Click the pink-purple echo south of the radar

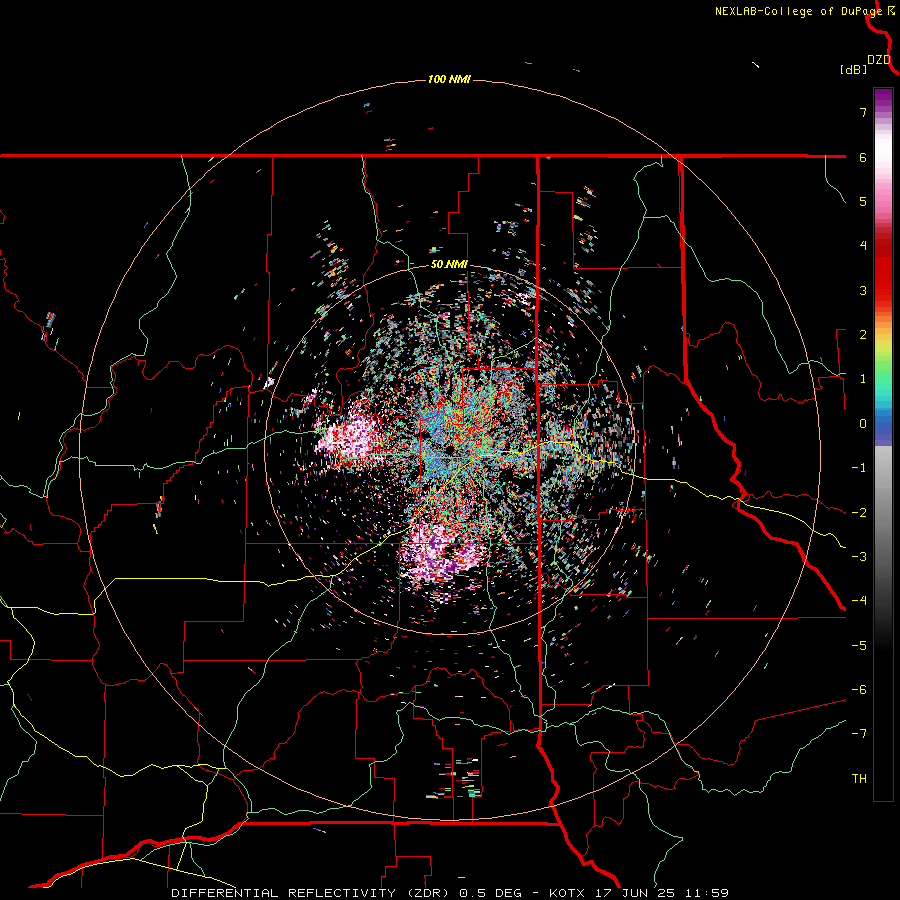(442, 556)
